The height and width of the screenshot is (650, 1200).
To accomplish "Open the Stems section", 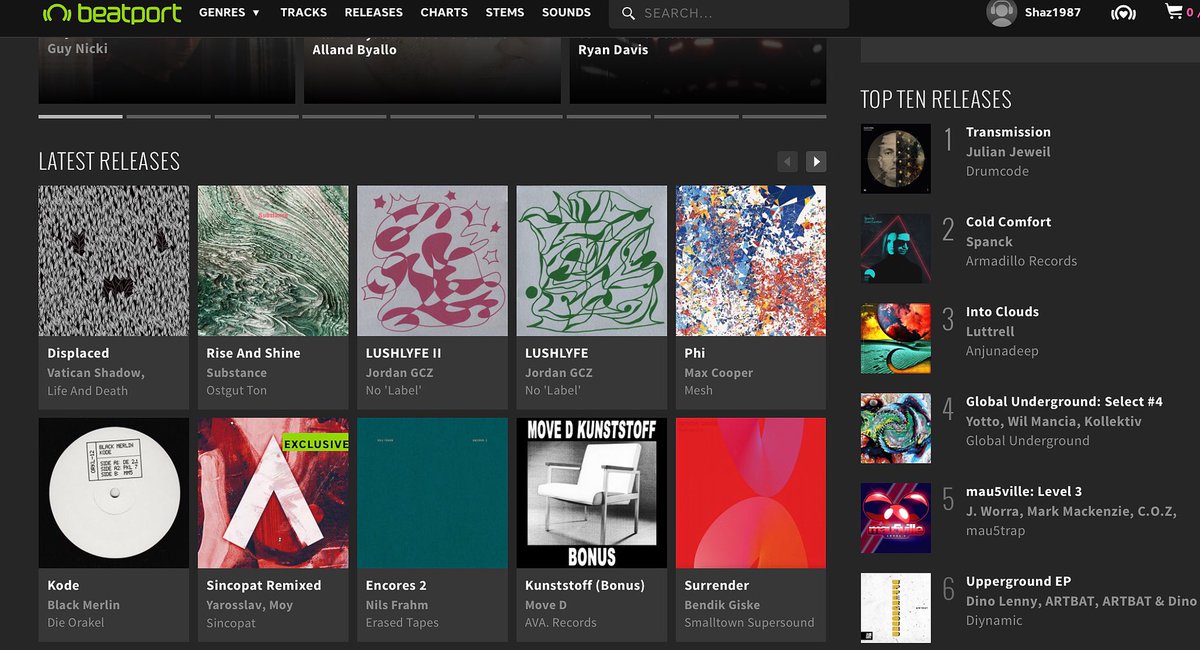I will pyautogui.click(x=505, y=13).
